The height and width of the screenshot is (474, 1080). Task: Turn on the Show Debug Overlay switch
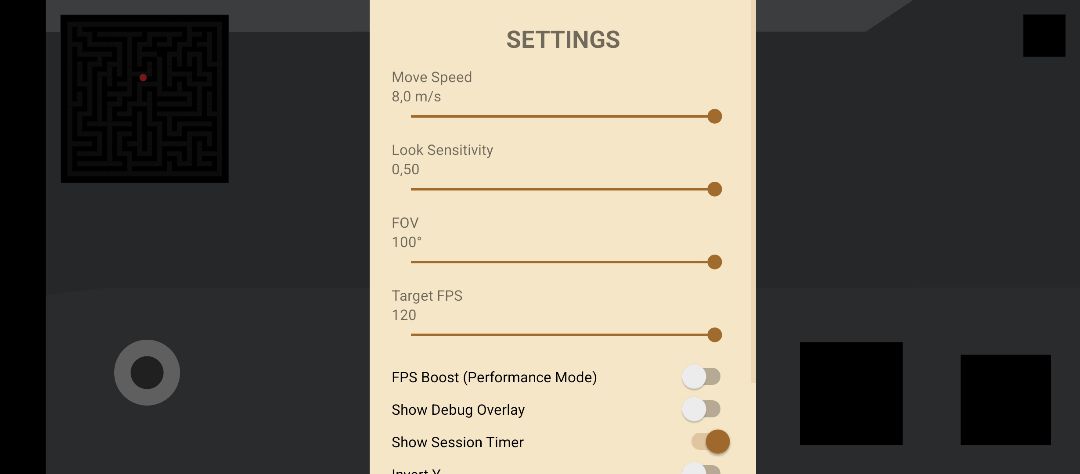pos(701,409)
